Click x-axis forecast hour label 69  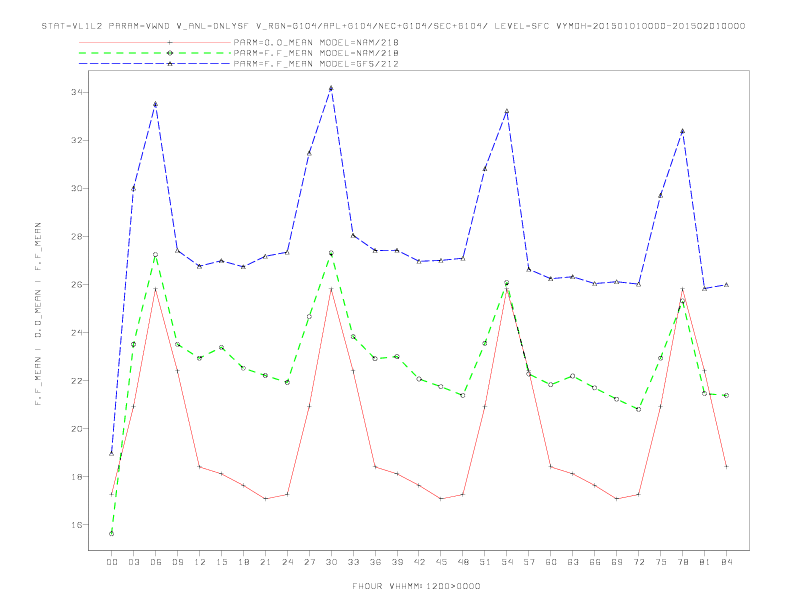click(x=617, y=562)
